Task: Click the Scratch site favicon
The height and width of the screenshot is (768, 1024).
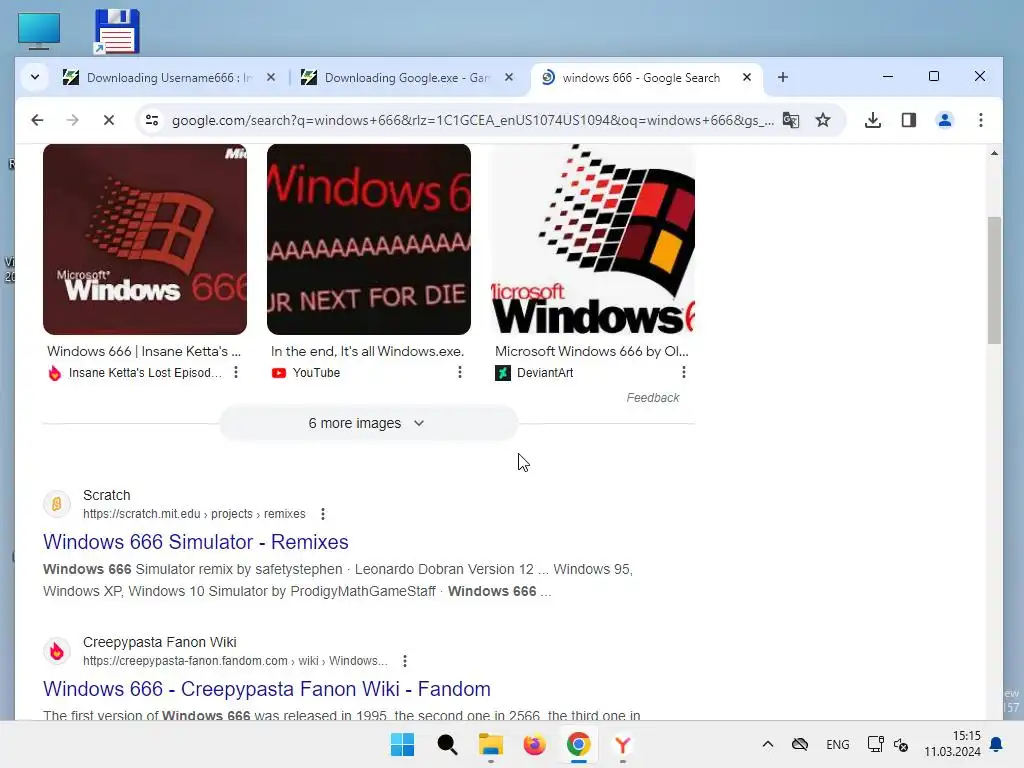Action: 57,504
